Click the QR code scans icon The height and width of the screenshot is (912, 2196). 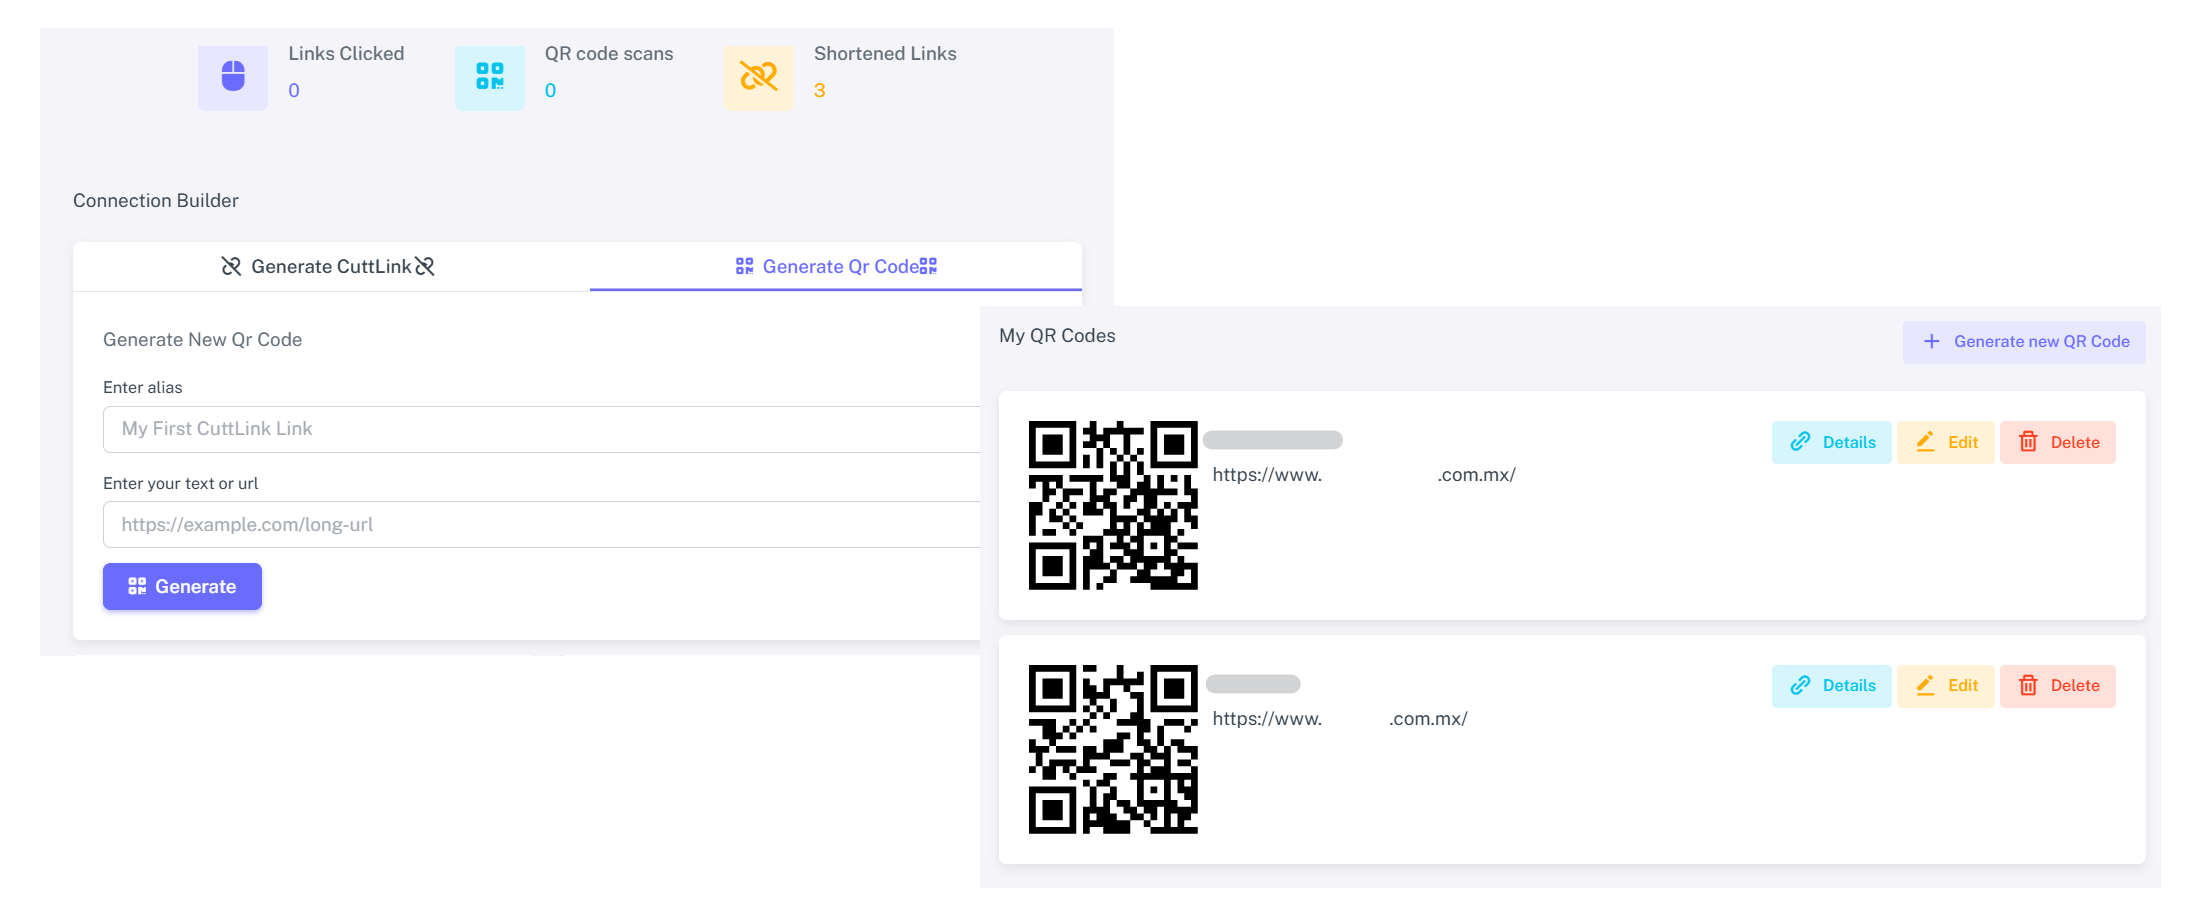point(490,77)
